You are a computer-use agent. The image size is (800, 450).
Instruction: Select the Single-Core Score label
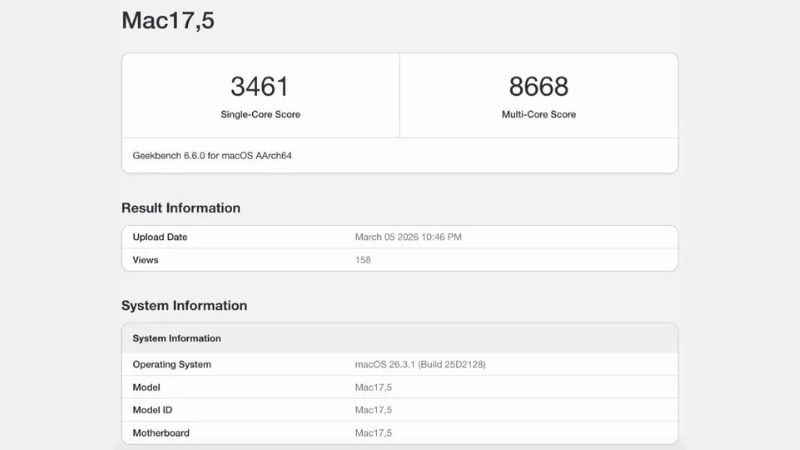[x=260, y=114]
